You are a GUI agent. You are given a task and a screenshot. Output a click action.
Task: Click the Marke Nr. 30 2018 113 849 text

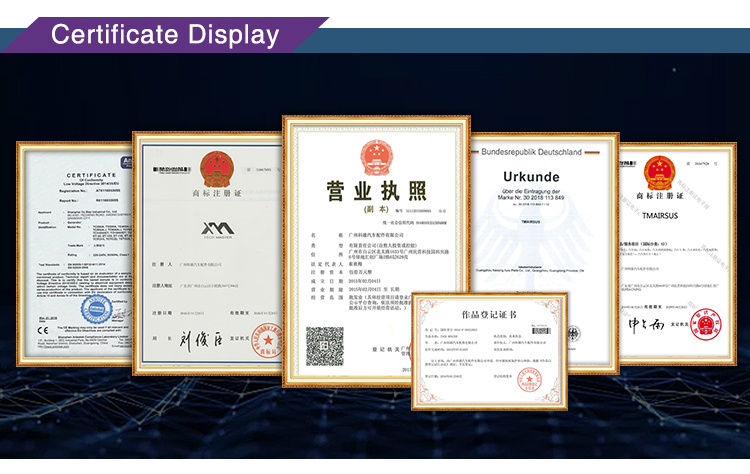pyautogui.click(x=530, y=197)
